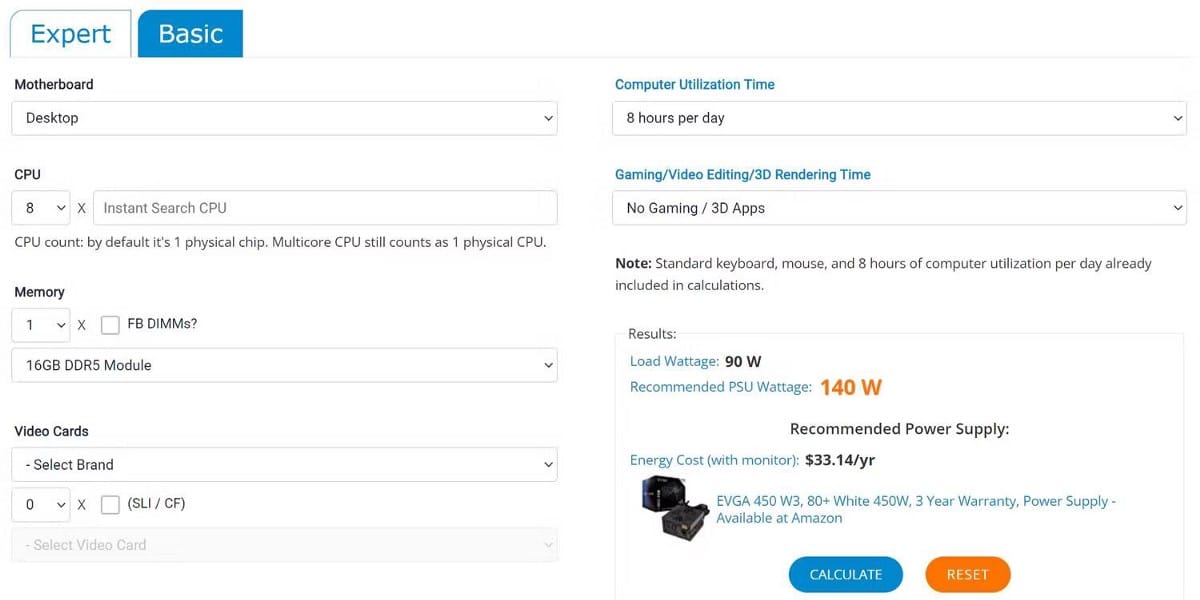Select the Basic tab
Viewport: 1200px width, 600px height.
pos(190,34)
